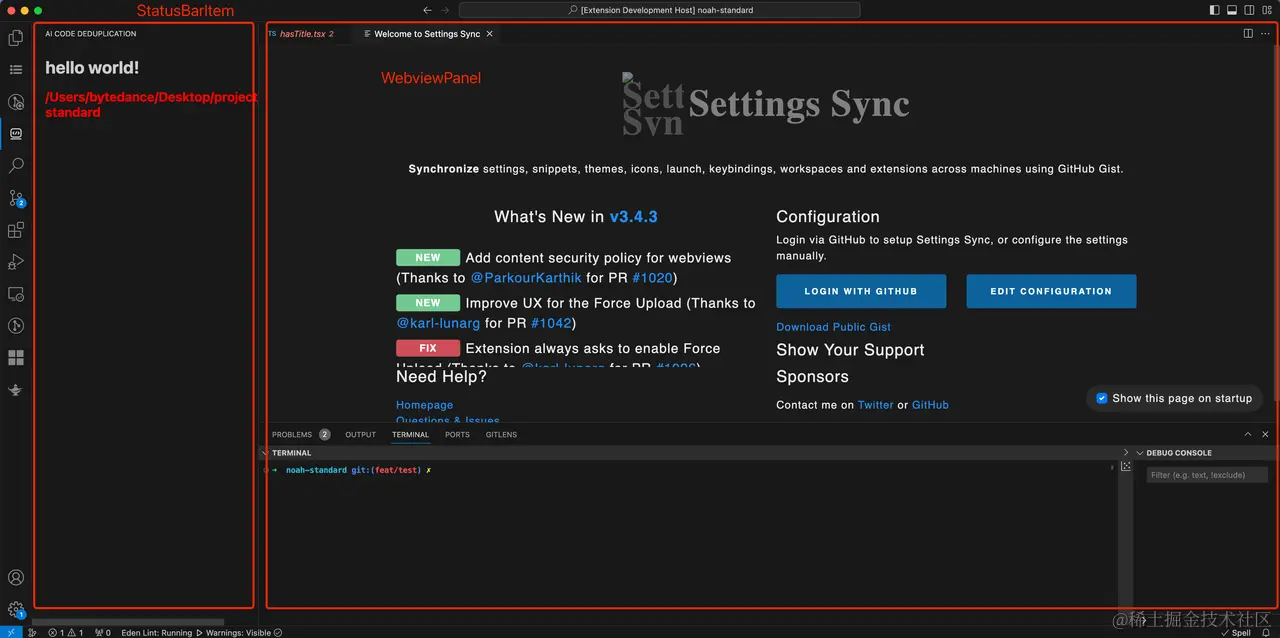Open the Homepage help link
The image size is (1280, 638).
point(424,405)
